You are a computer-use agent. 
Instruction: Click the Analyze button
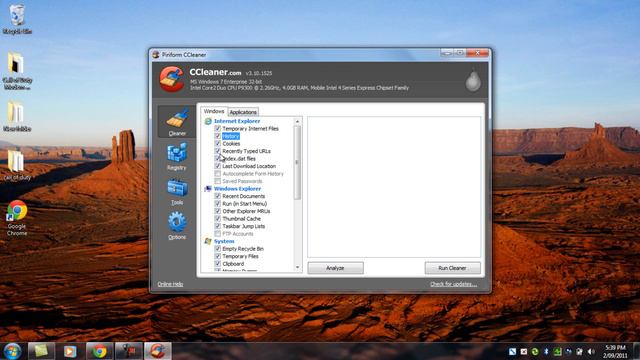click(336, 268)
